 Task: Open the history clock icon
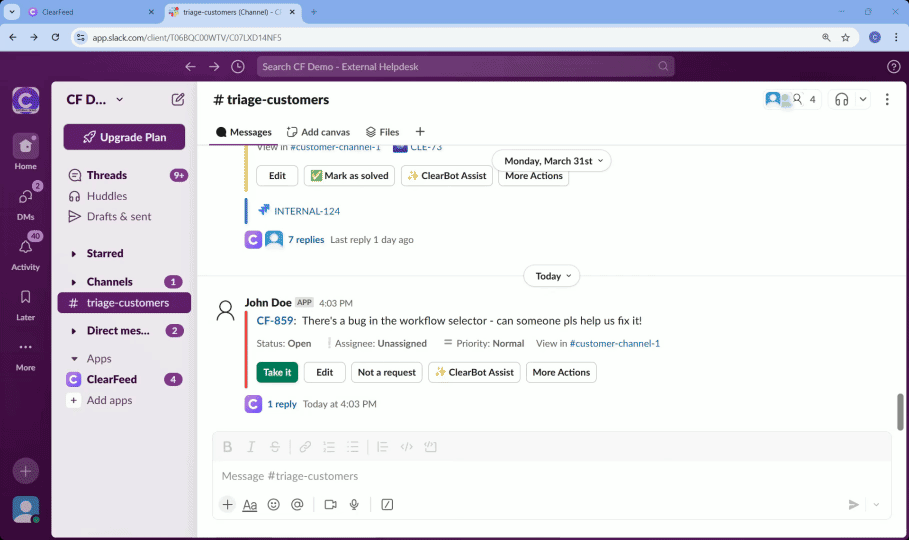237,67
